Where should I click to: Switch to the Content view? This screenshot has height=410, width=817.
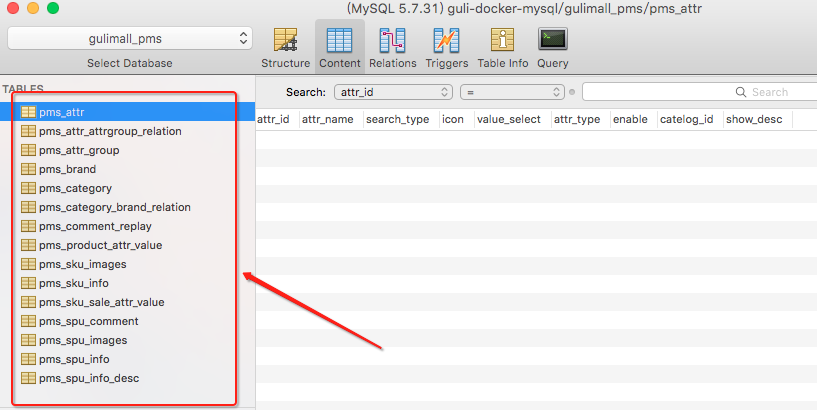[339, 41]
